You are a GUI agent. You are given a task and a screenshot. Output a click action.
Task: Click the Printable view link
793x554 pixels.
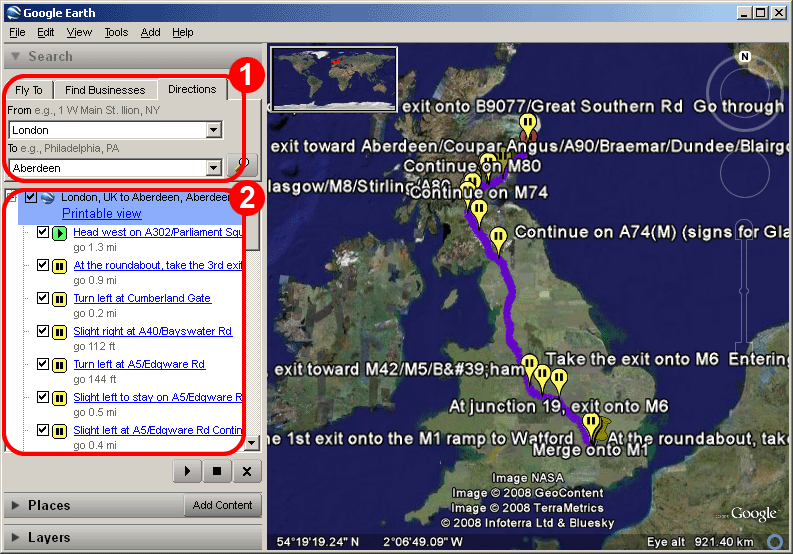click(101, 214)
